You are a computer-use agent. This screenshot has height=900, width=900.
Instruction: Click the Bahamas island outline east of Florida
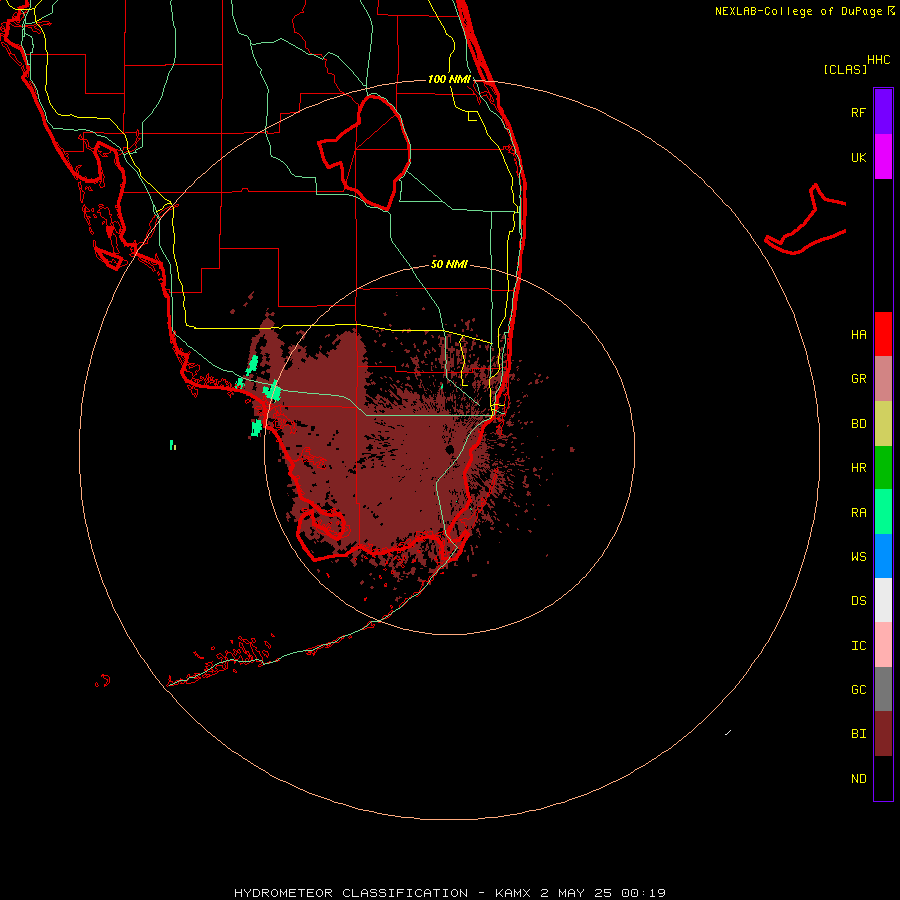pos(806,220)
